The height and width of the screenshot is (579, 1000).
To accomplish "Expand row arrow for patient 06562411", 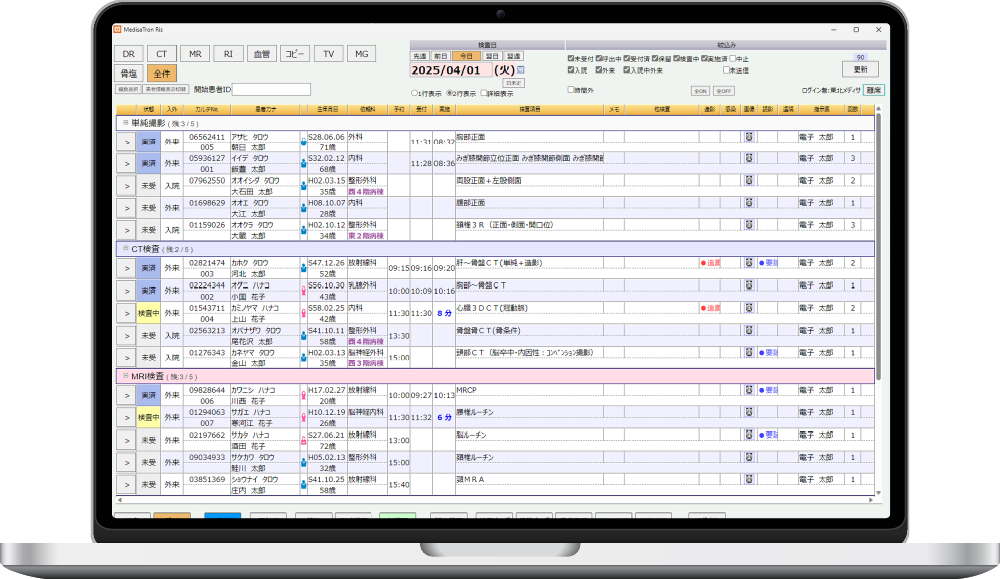I will coord(126,142).
